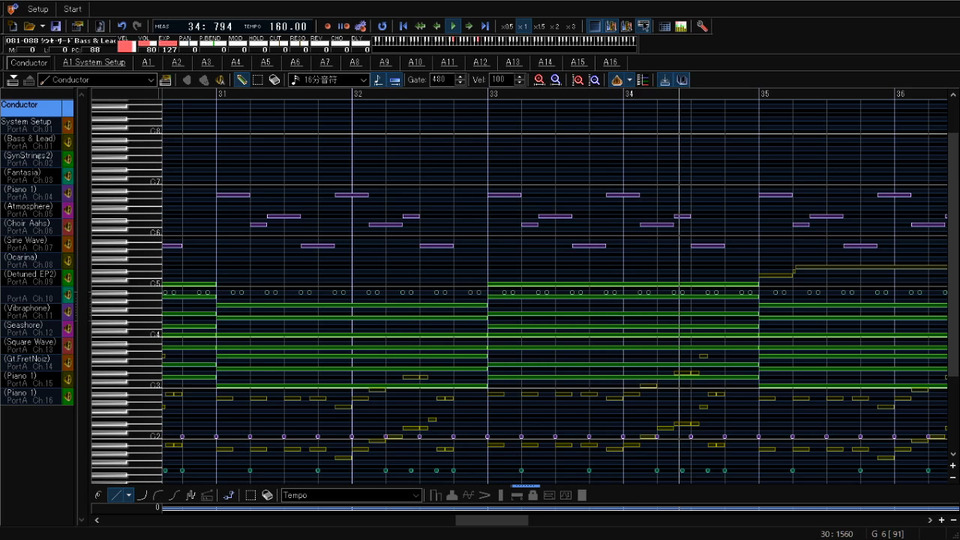Open settings with the wrench icon
Viewport: 960px width, 540px height.
[x=702, y=26]
